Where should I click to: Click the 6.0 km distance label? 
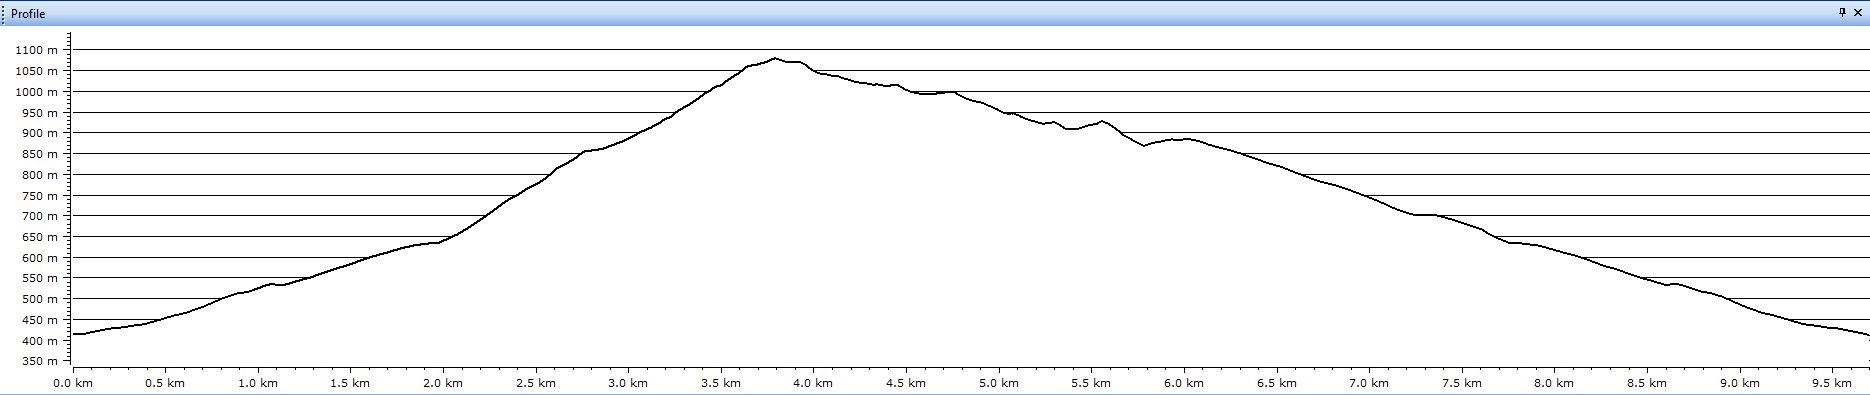[1184, 383]
